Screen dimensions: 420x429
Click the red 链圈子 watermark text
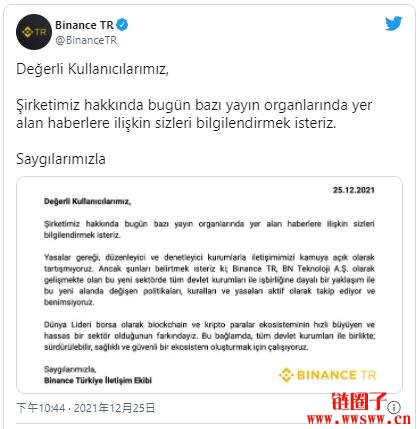pyautogui.click(x=359, y=401)
